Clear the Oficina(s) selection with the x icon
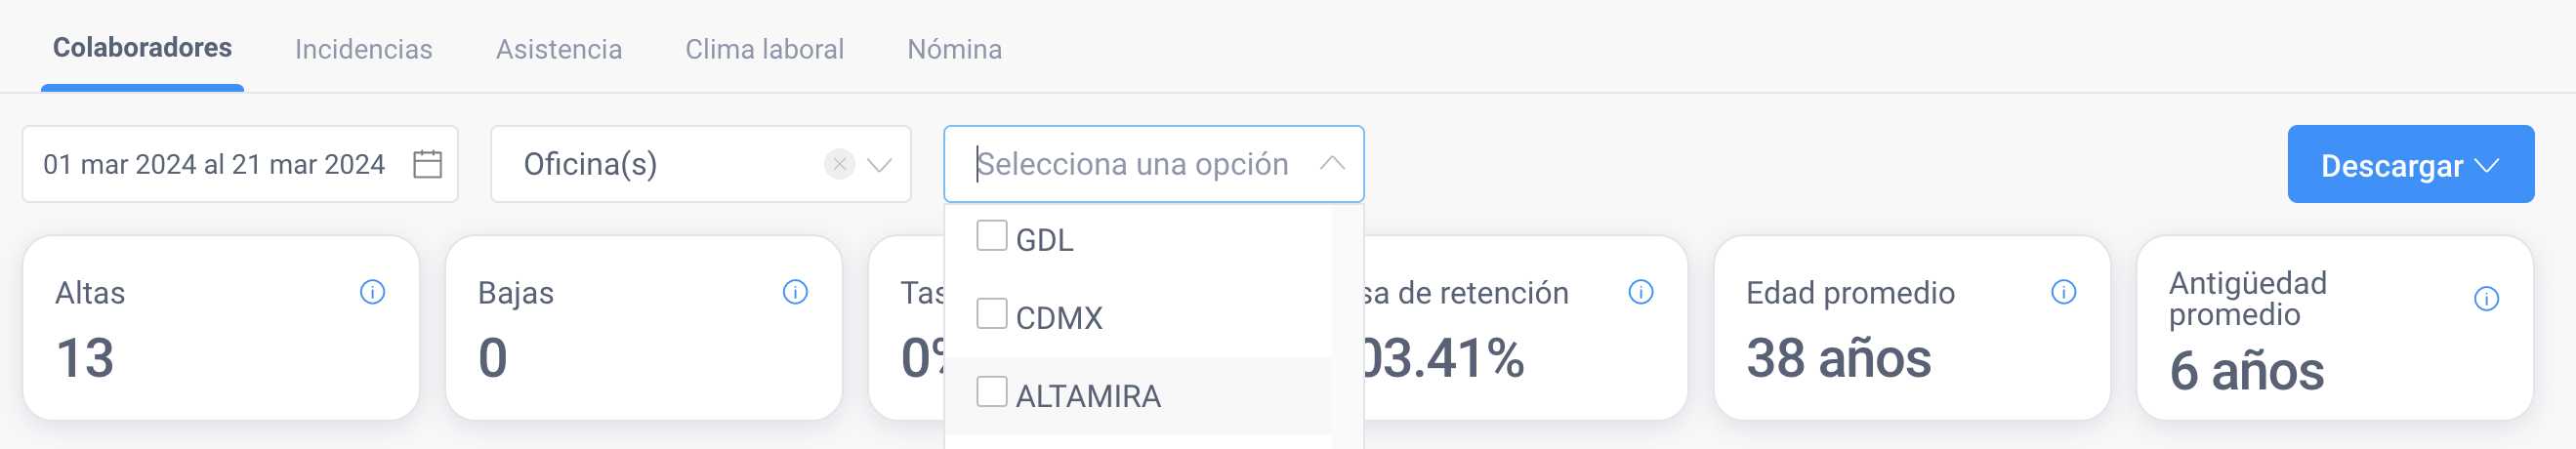 click(x=839, y=164)
